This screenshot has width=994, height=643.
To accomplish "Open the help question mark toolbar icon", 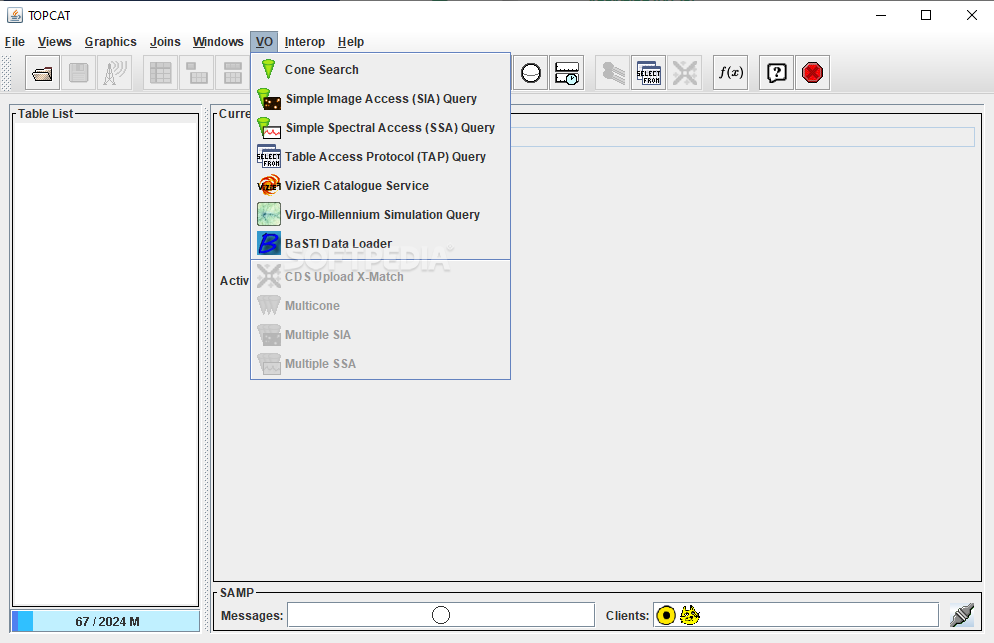I will [x=777, y=73].
